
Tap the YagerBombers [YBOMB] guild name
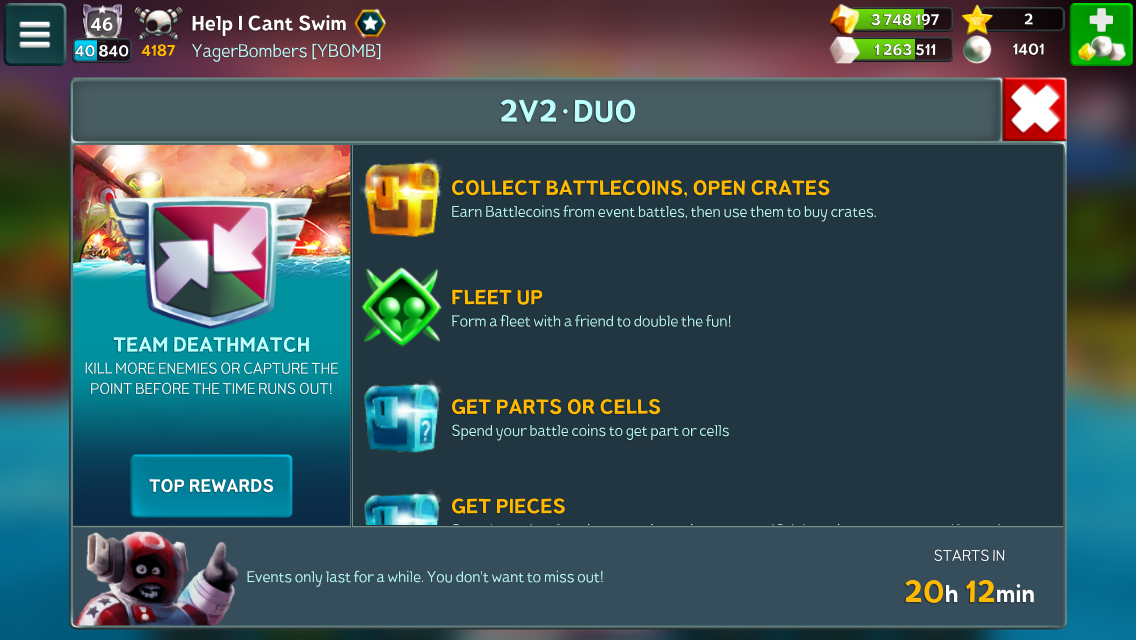tap(286, 51)
